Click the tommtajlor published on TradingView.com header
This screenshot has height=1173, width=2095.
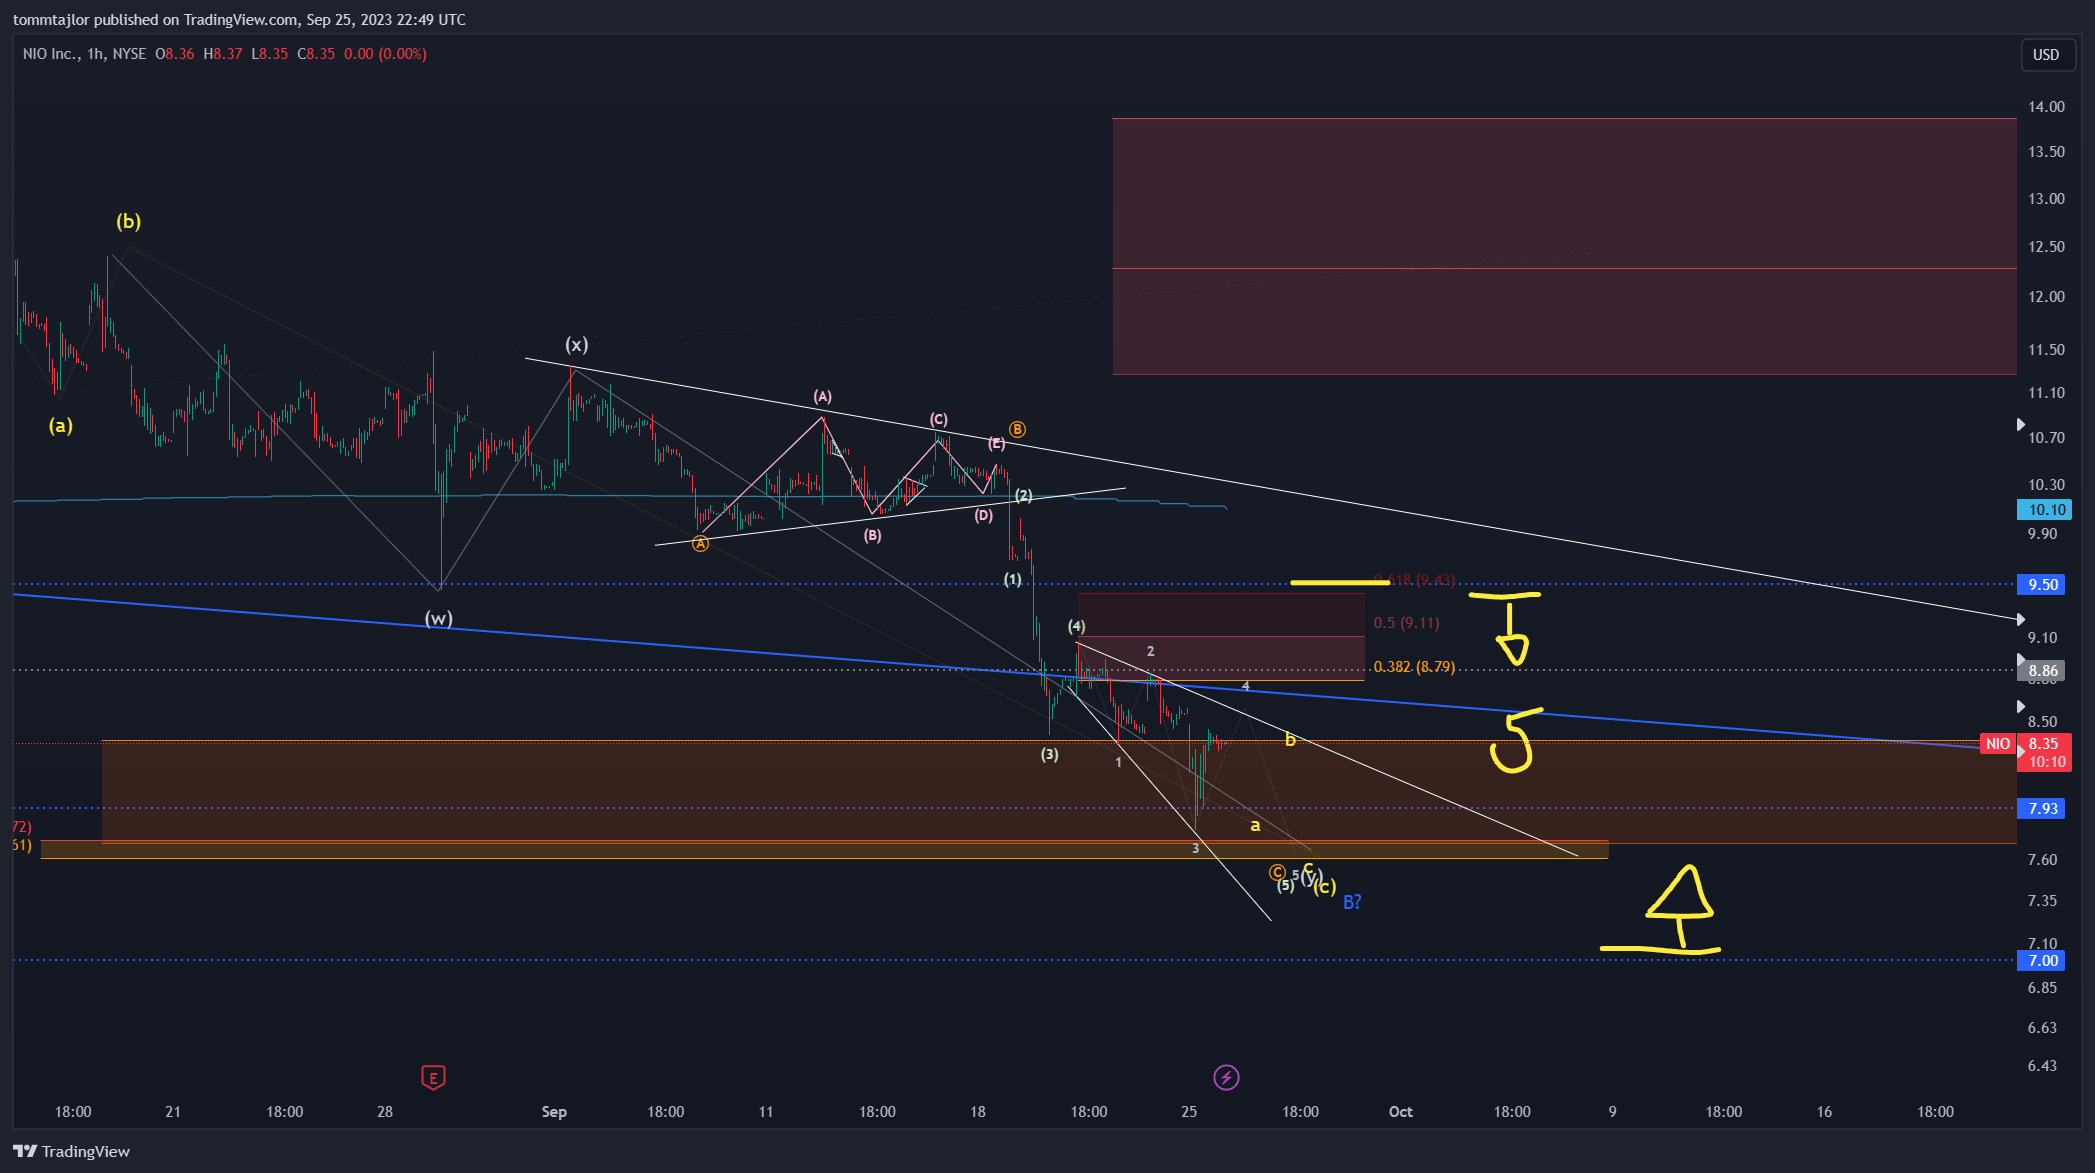click(239, 20)
